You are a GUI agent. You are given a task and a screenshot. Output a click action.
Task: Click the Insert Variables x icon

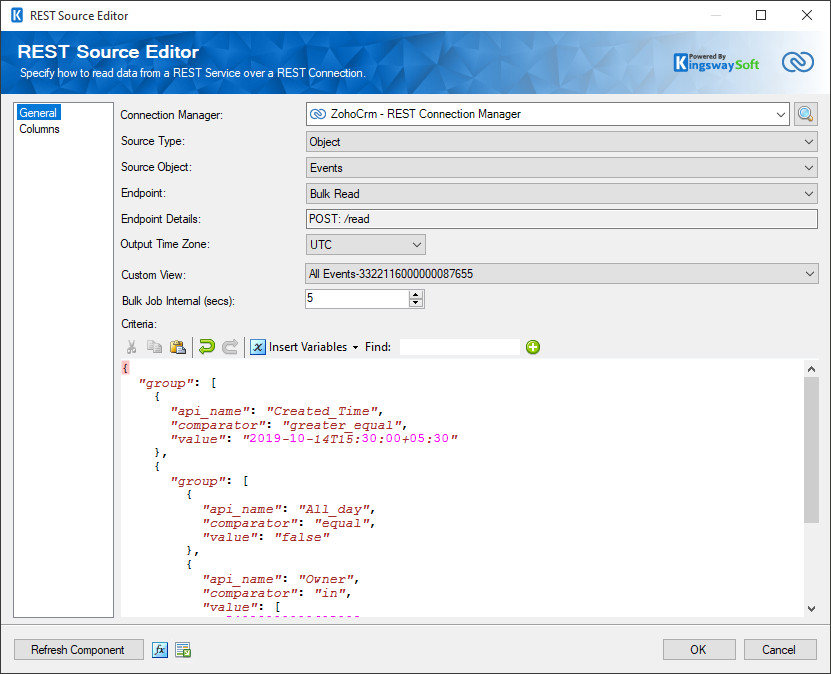coord(258,347)
